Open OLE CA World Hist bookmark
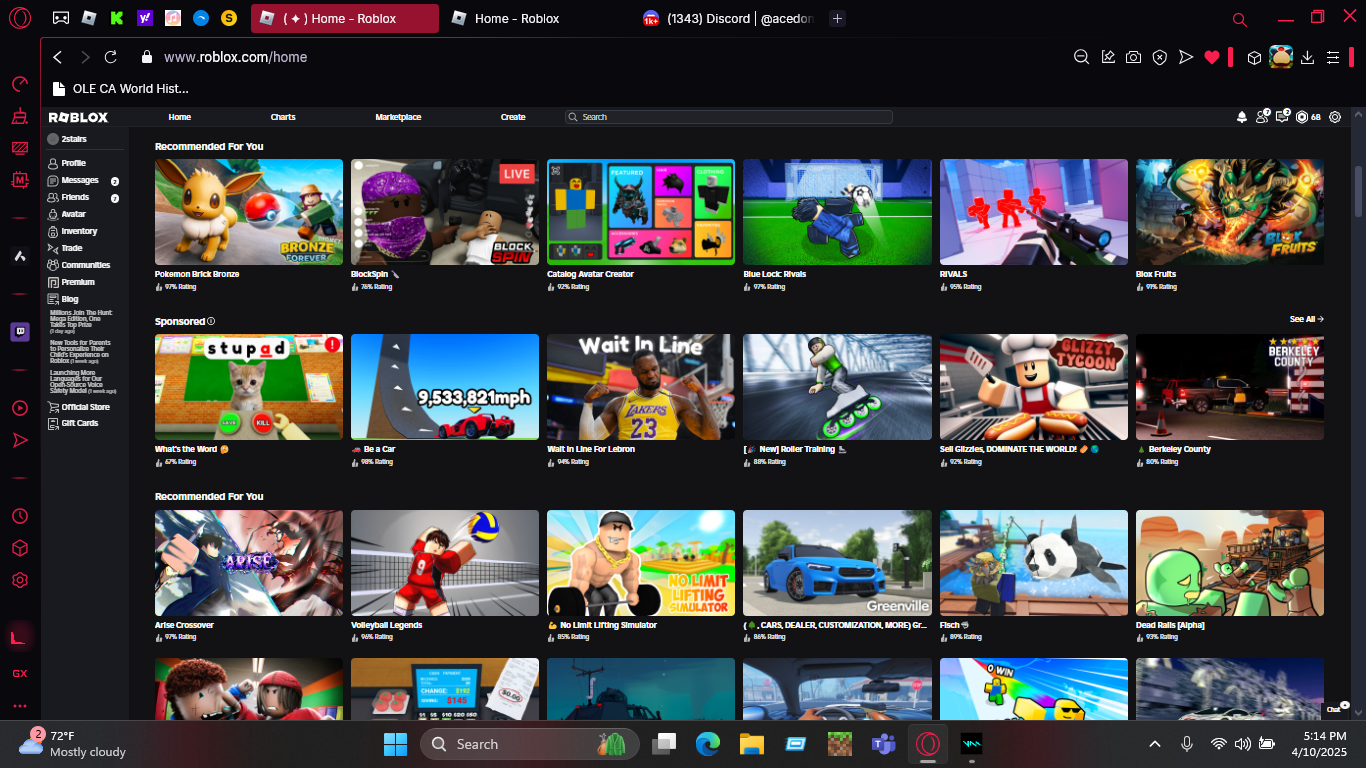The image size is (1366, 768). tap(120, 88)
